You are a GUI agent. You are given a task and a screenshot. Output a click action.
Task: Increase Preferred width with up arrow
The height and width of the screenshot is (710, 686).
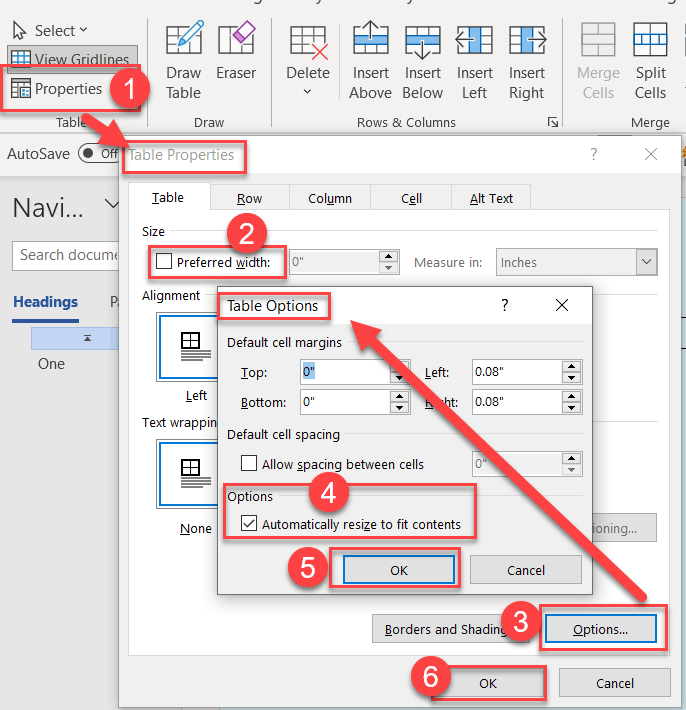388,256
